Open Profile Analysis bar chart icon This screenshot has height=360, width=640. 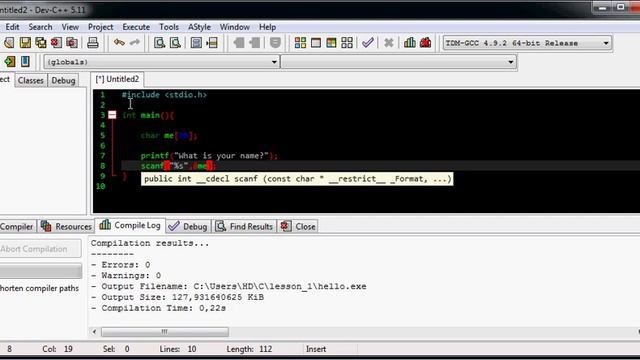coord(410,42)
